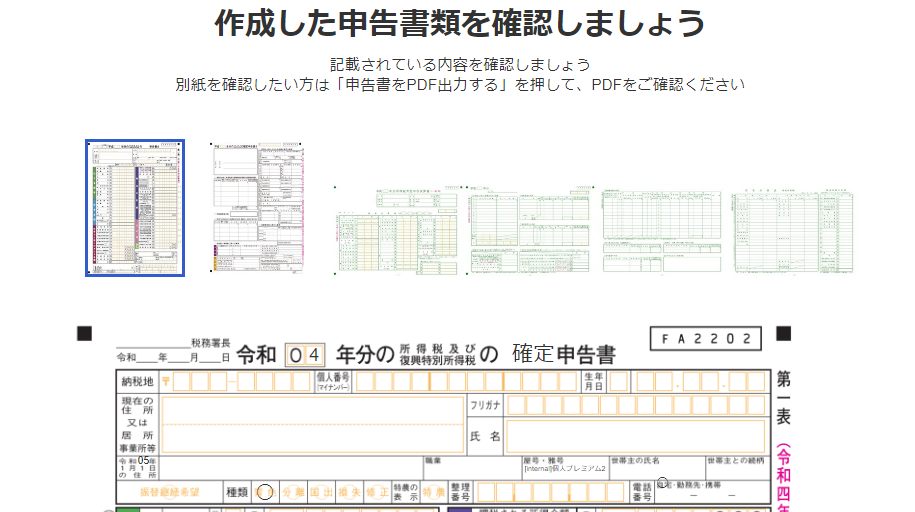Open the fourth thumbnail green form page
Image resolution: width=915 pixels, height=512 pixels.
click(530, 230)
